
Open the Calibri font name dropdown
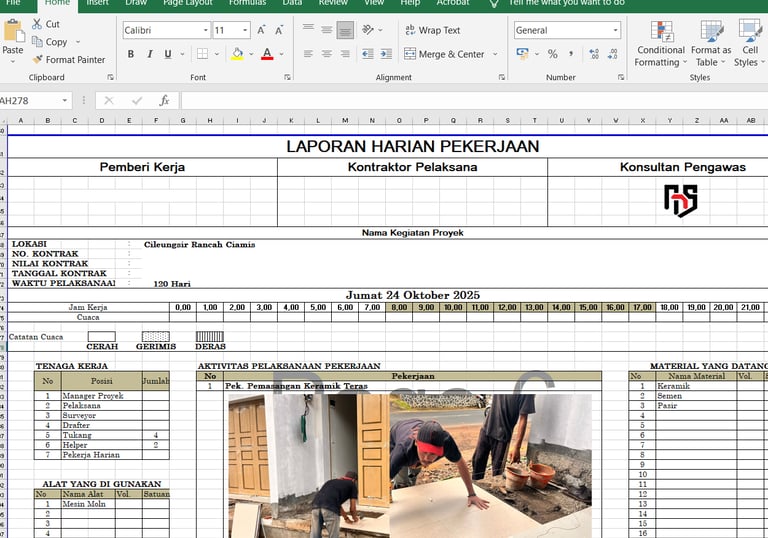click(206, 30)
